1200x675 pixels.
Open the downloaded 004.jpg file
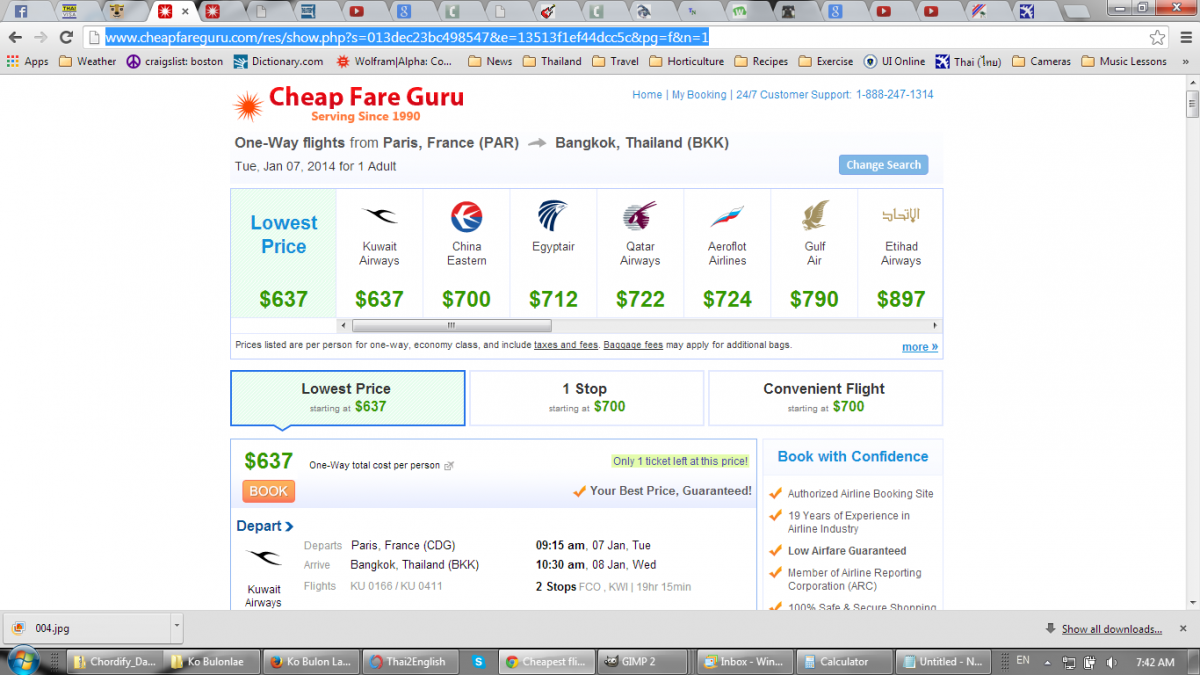pos(85,628)
